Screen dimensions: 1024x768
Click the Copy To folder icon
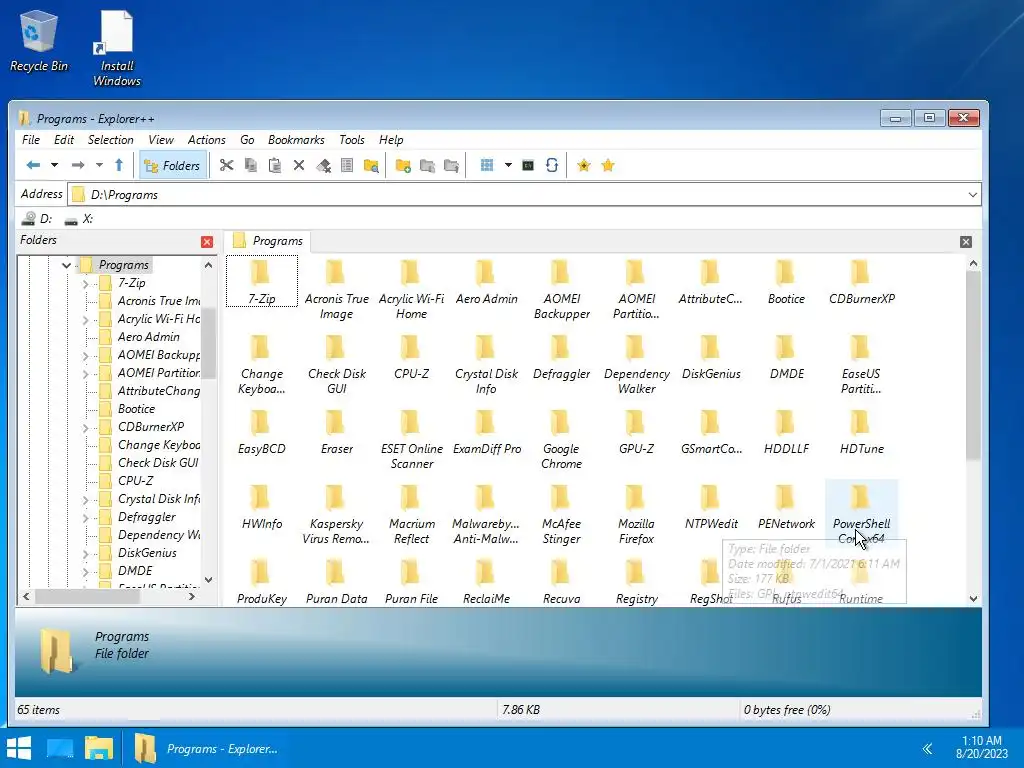(x=427, y=165)
